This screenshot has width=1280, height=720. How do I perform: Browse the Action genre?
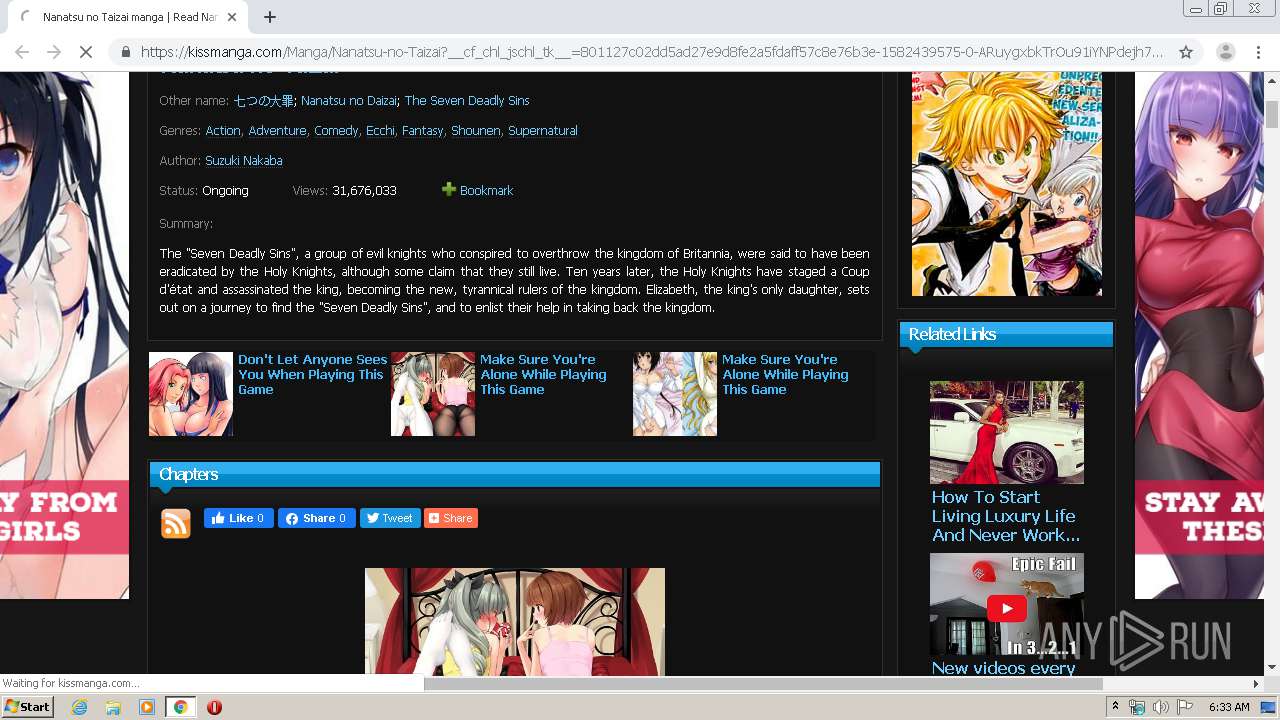[223, 130]
